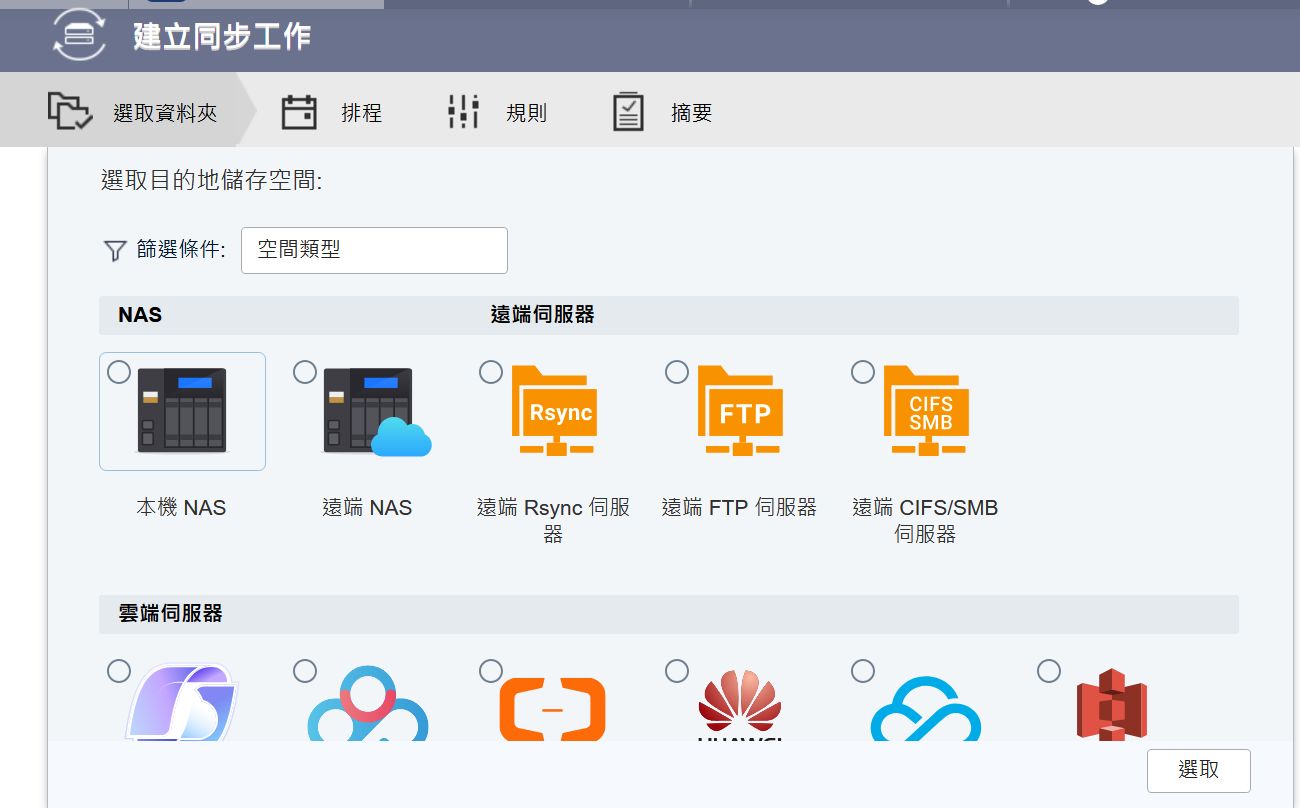The image size is (1300, 808).
Task: Click the sync job app icon in header
Action: (x=78, y=34)
